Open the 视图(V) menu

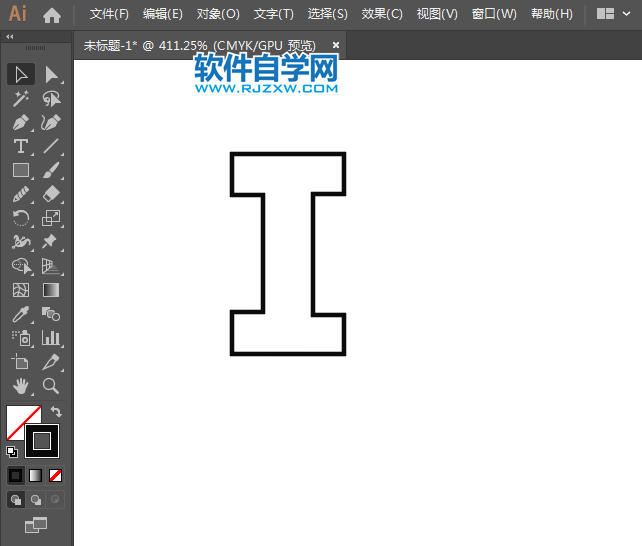pos(437,14)
